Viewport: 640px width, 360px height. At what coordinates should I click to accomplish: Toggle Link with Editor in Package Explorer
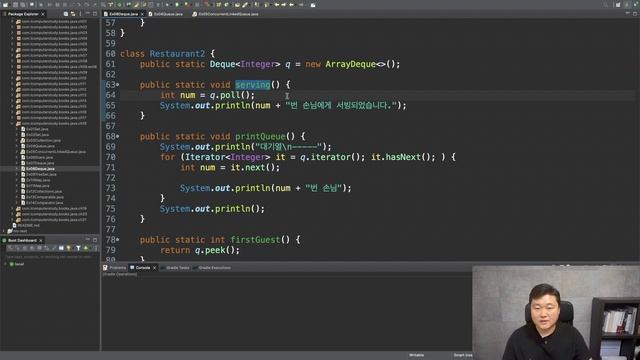coord(73,14)
